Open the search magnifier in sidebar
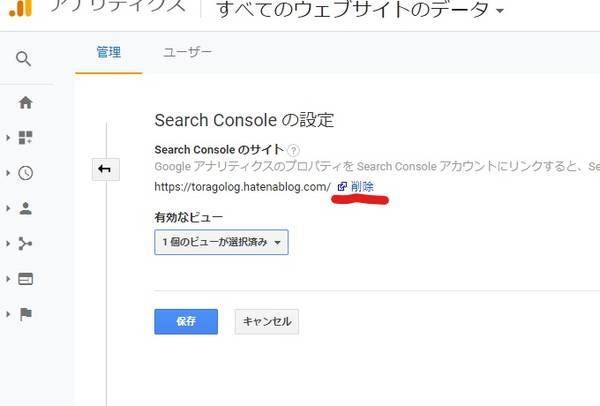This screenshot has width=600, height=406. pos(23,59)
